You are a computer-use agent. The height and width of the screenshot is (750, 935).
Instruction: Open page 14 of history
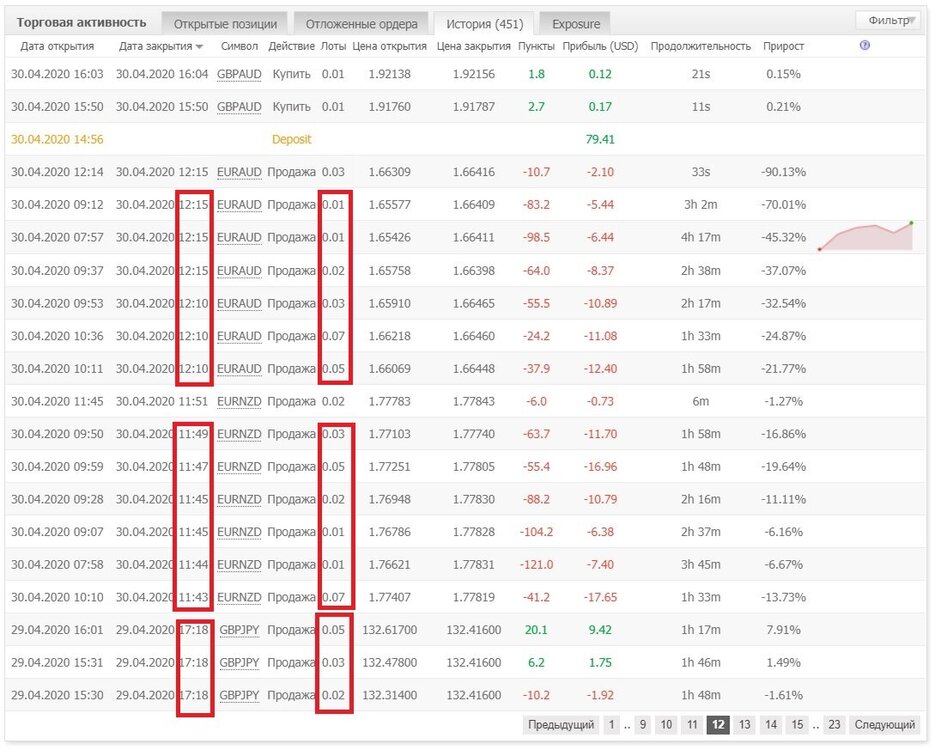point(771,724)
